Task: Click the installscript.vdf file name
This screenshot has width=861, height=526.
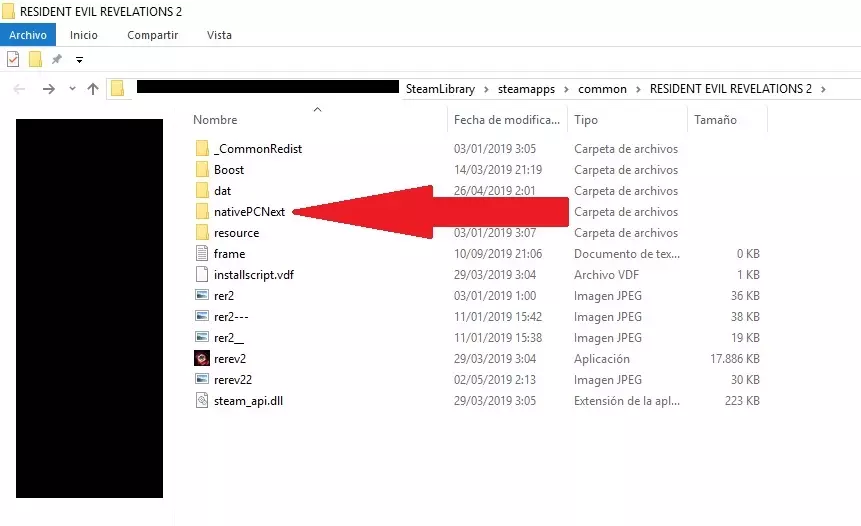Action: 254,275
